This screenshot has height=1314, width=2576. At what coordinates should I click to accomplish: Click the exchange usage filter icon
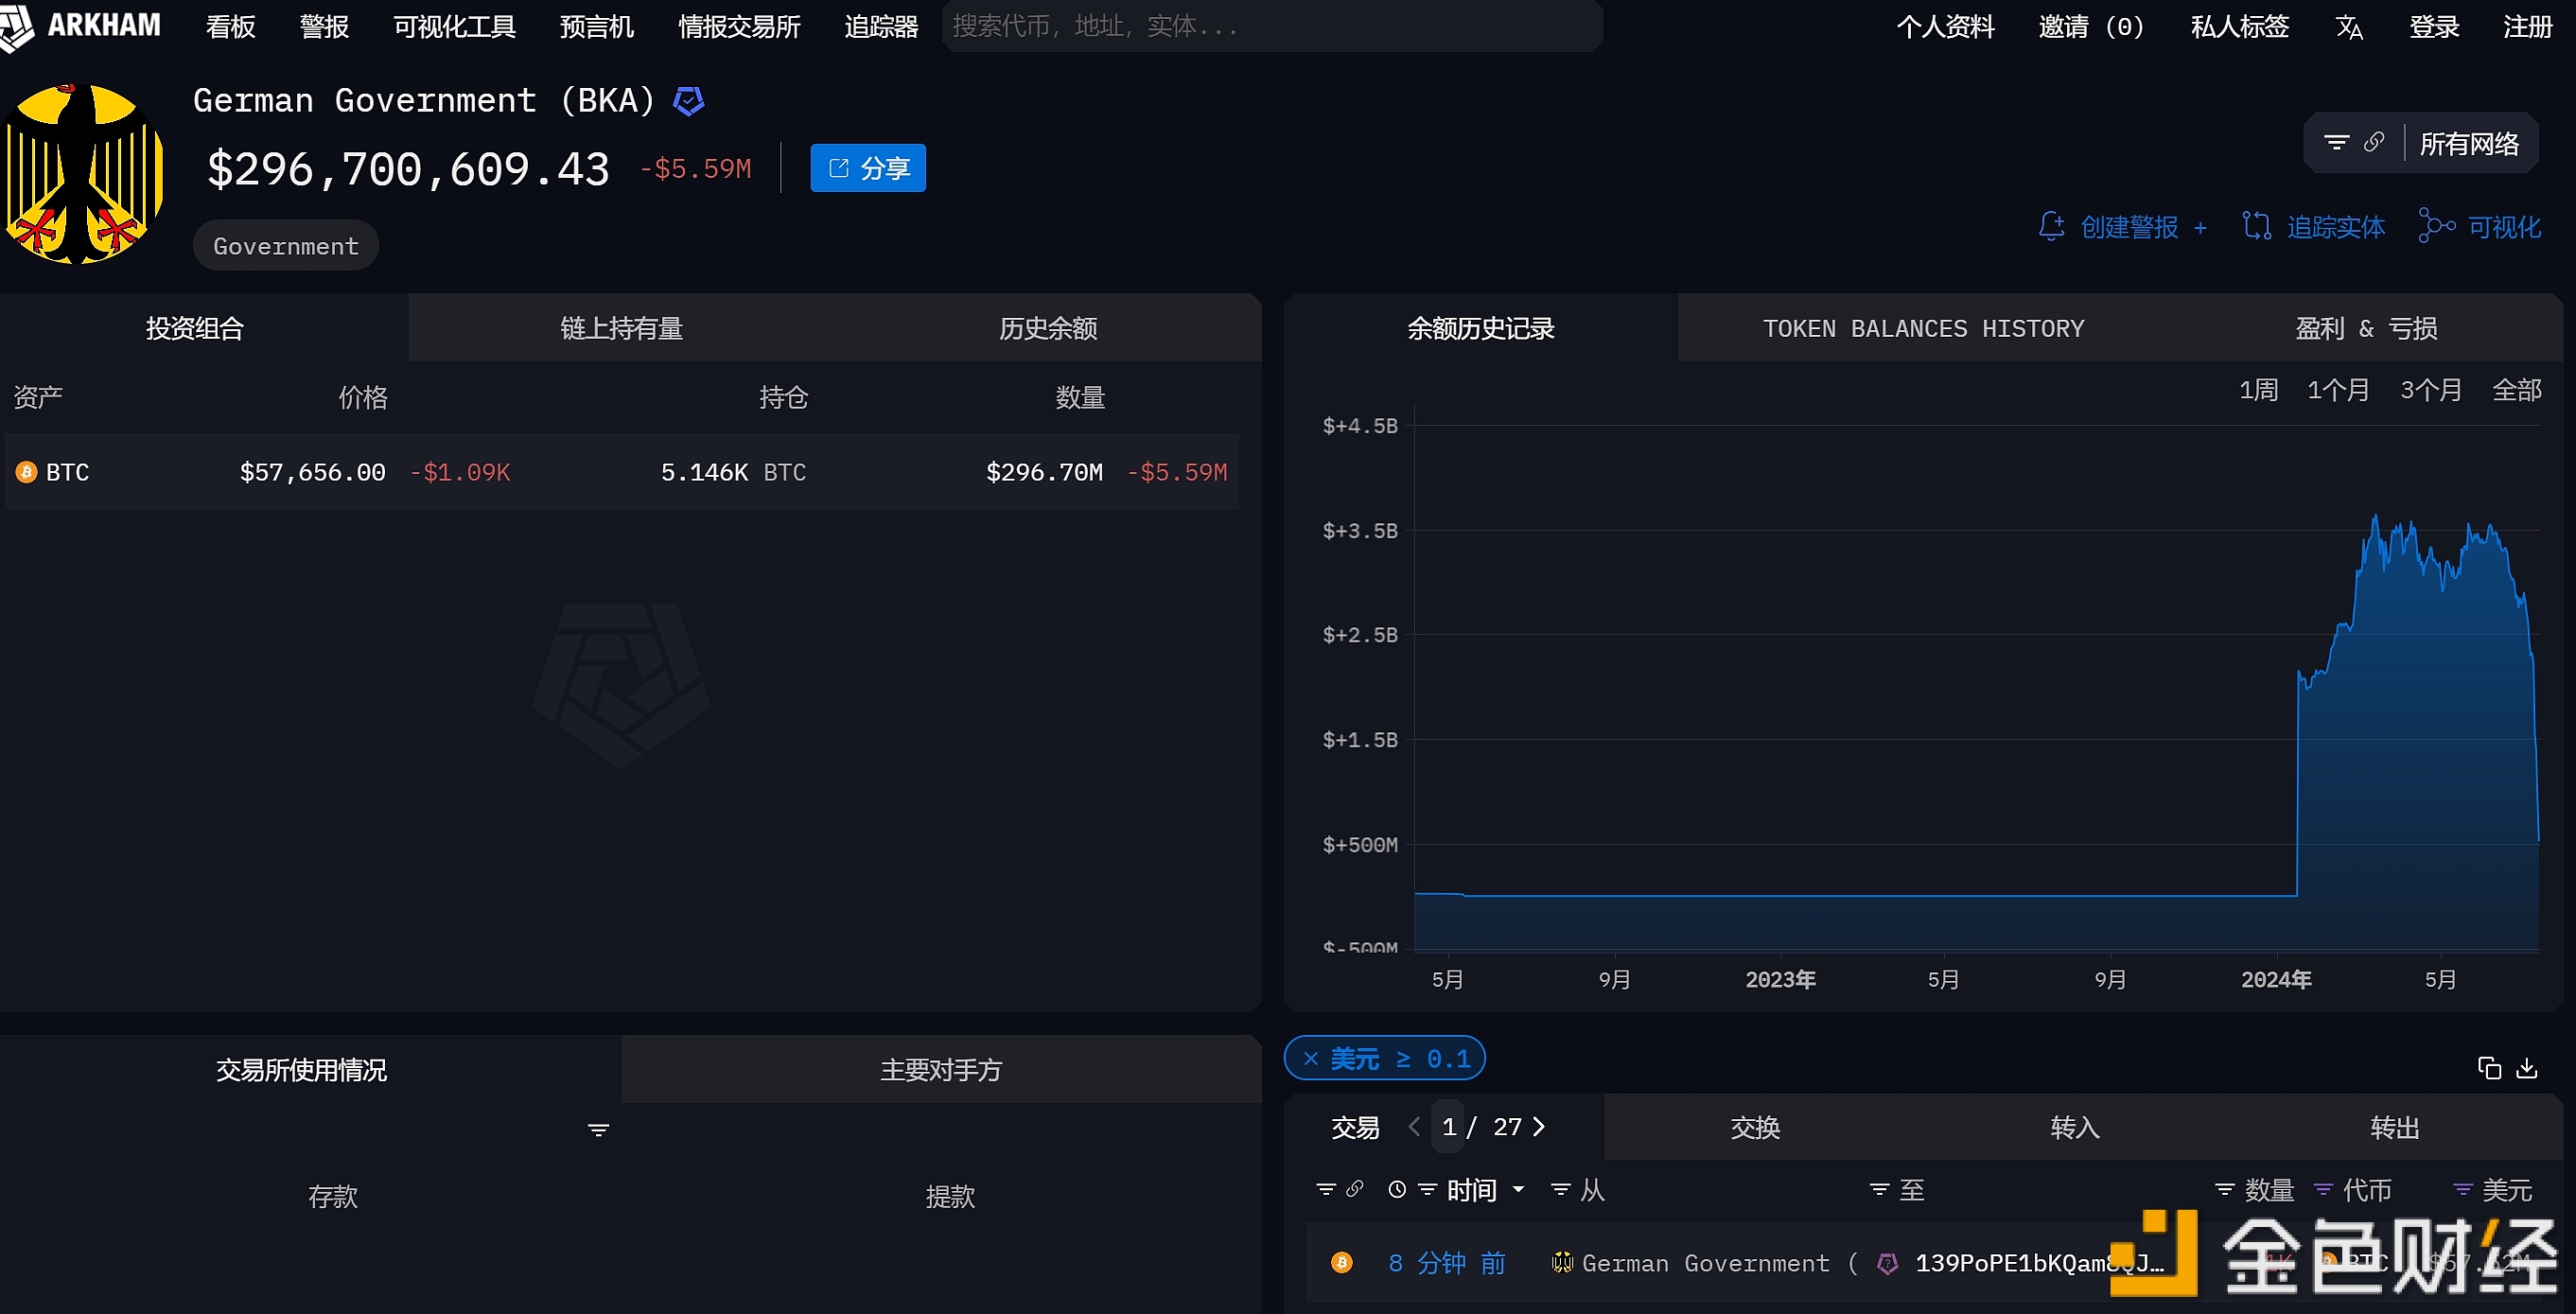pyautogui.click(x=598, y=1130)
